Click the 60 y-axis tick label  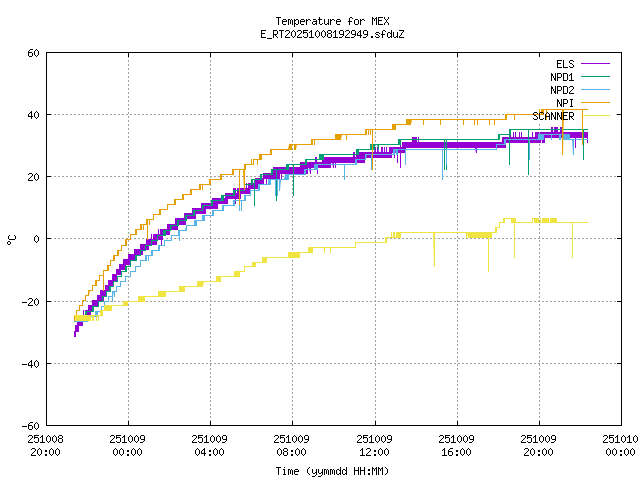click(33, 53)
